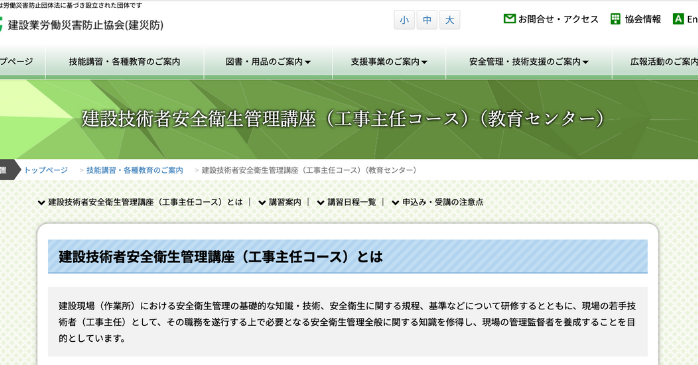Jump to 申込み・受講の注意点 section

tap(442, 202)
